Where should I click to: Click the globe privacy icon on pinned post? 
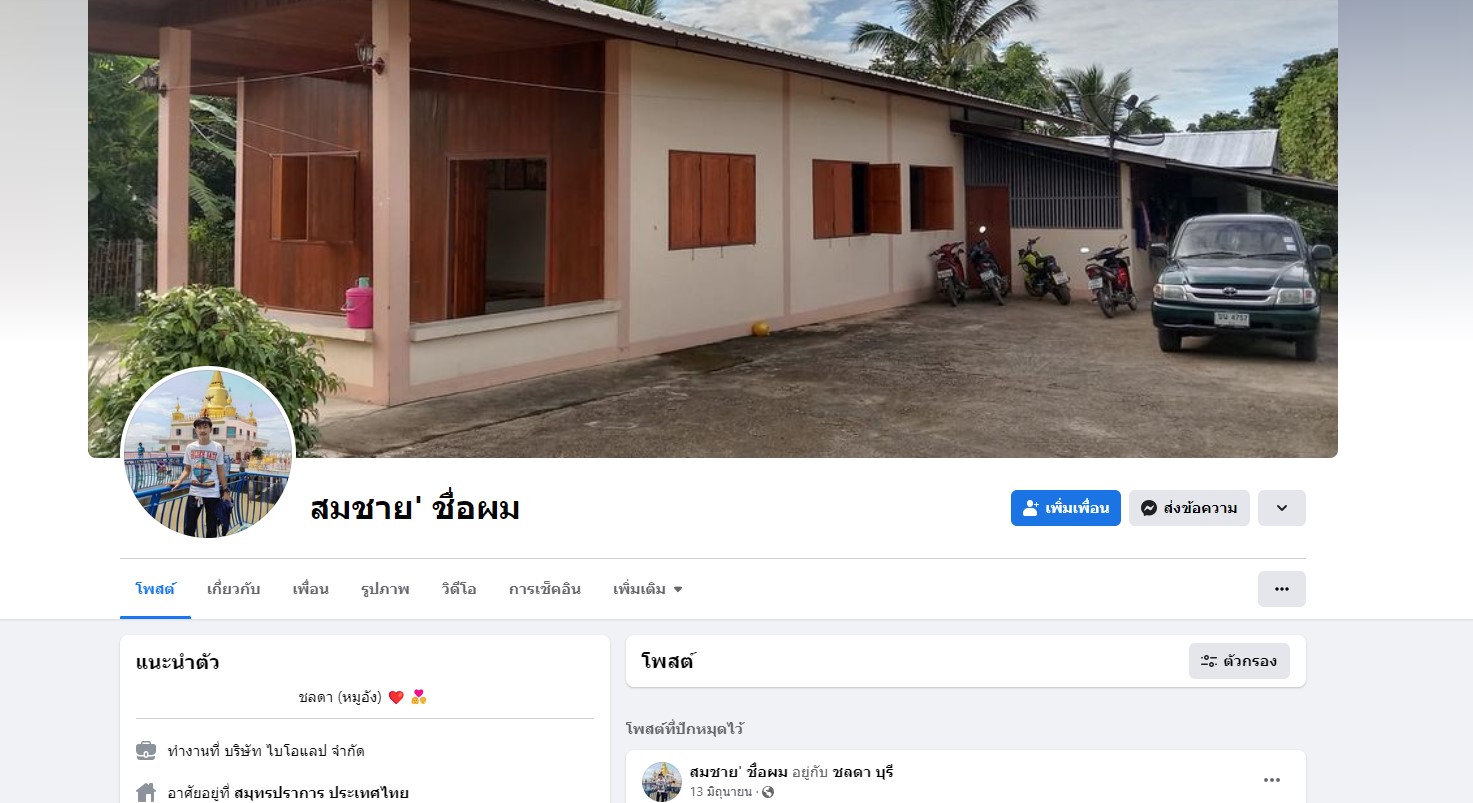768,792
